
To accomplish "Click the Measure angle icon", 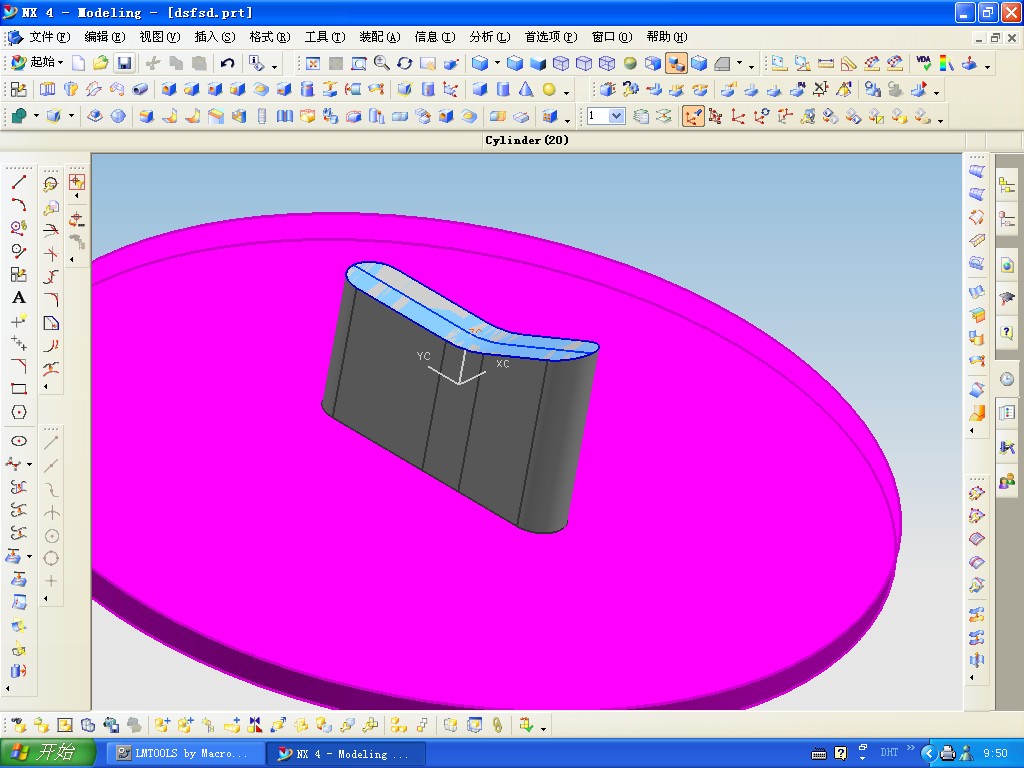I will [848, 63].
